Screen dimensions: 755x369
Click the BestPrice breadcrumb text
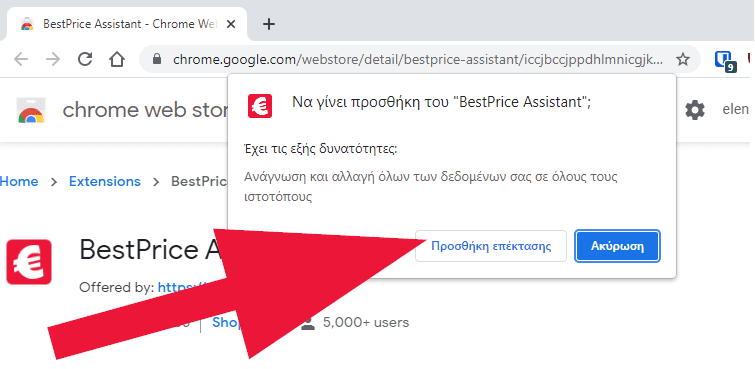(x=199, y=182)
